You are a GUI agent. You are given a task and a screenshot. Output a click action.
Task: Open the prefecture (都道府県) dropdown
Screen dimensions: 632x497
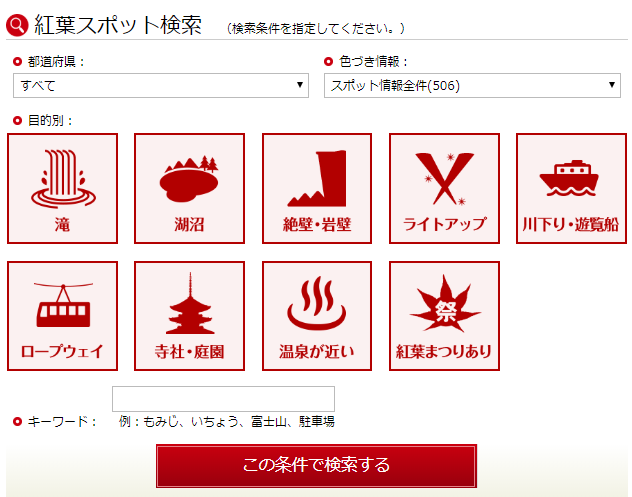[161, 85]
